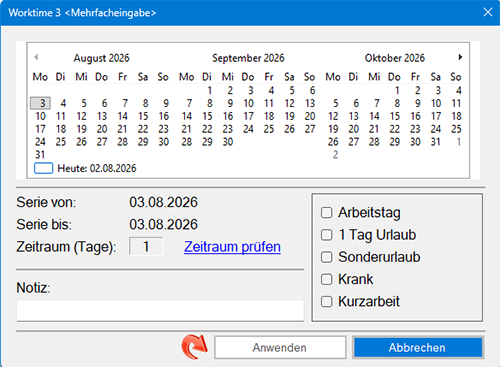
Task: Select August 3 in the calendar
Action: pos(41,103)
